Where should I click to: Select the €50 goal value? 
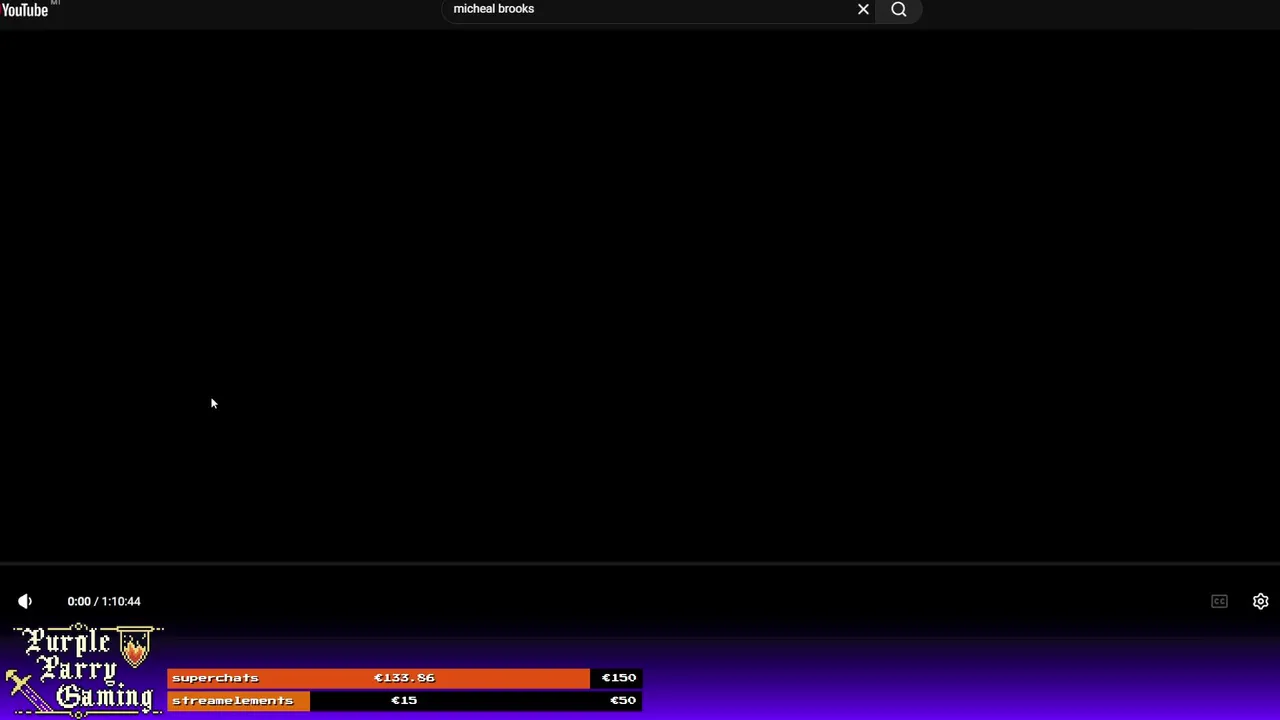[x=622, y=700]
